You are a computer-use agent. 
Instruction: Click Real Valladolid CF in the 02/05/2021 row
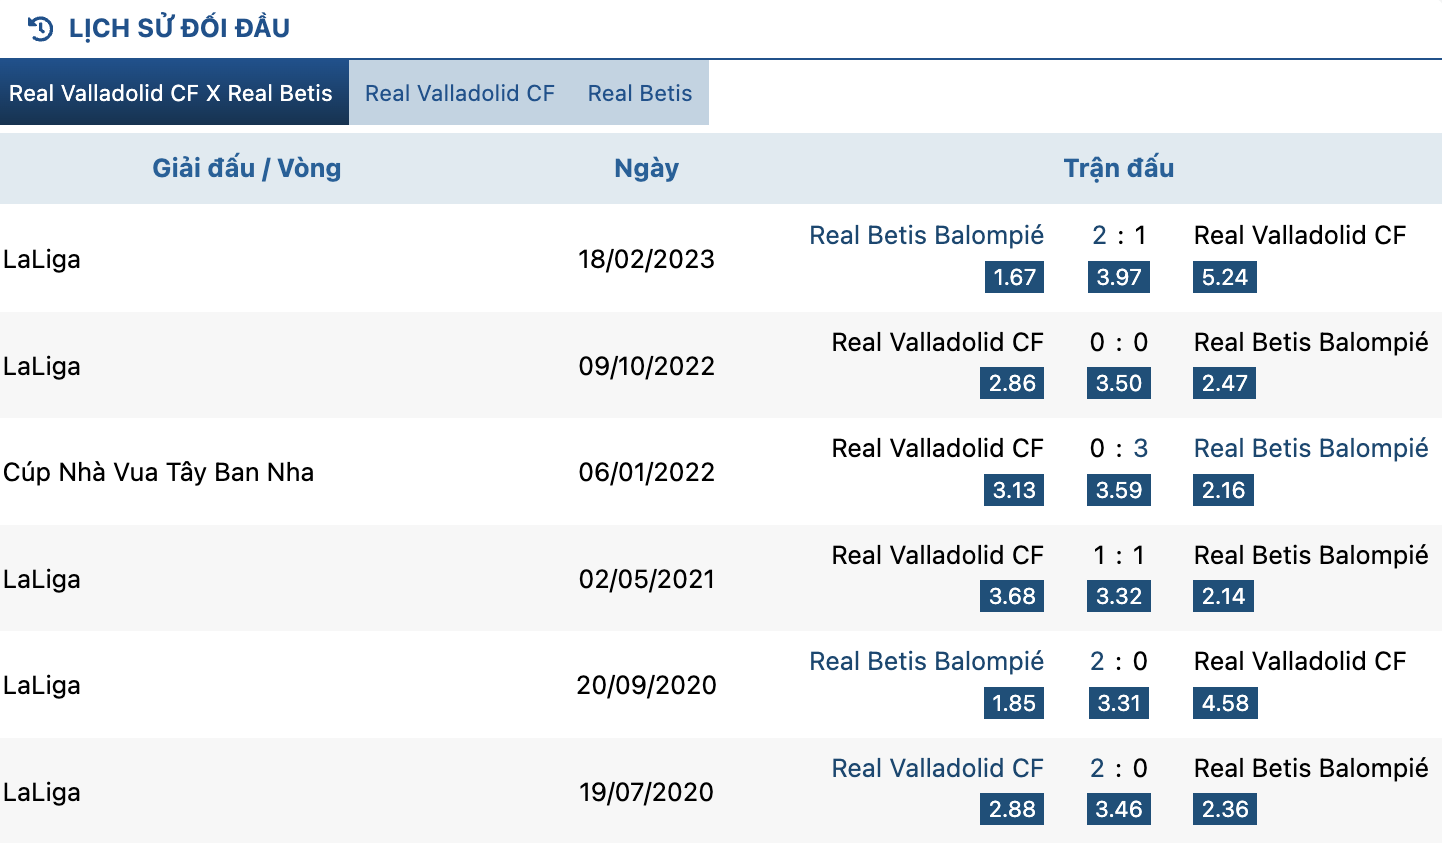938,555
